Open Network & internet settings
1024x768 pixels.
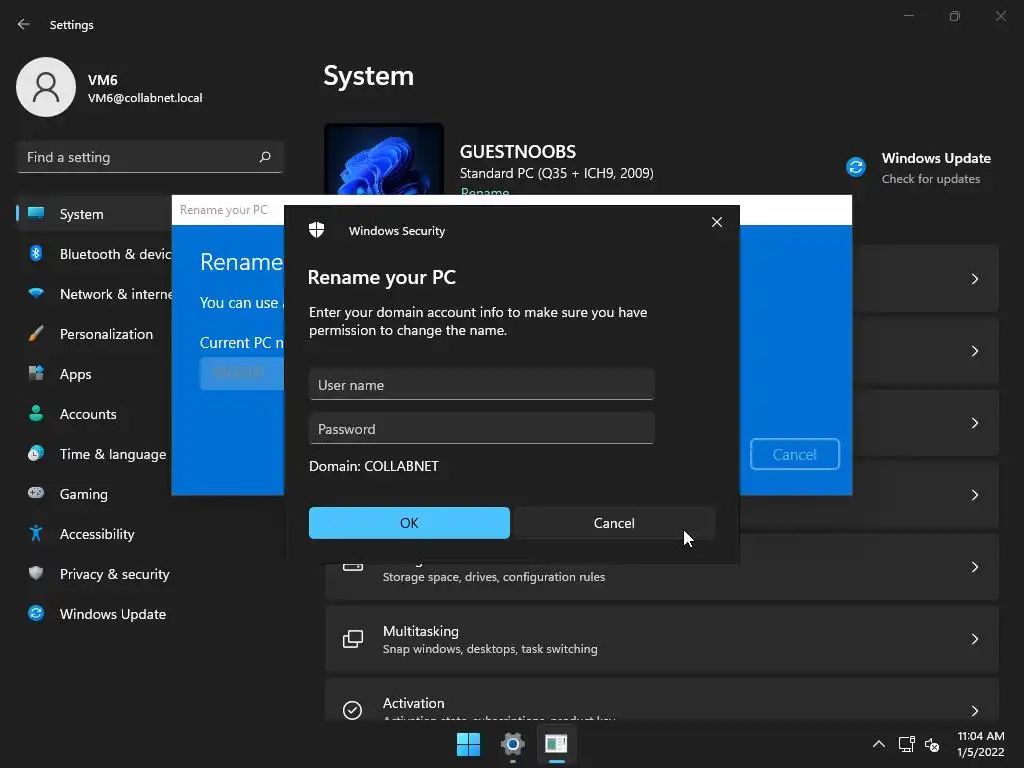[96, 294]
